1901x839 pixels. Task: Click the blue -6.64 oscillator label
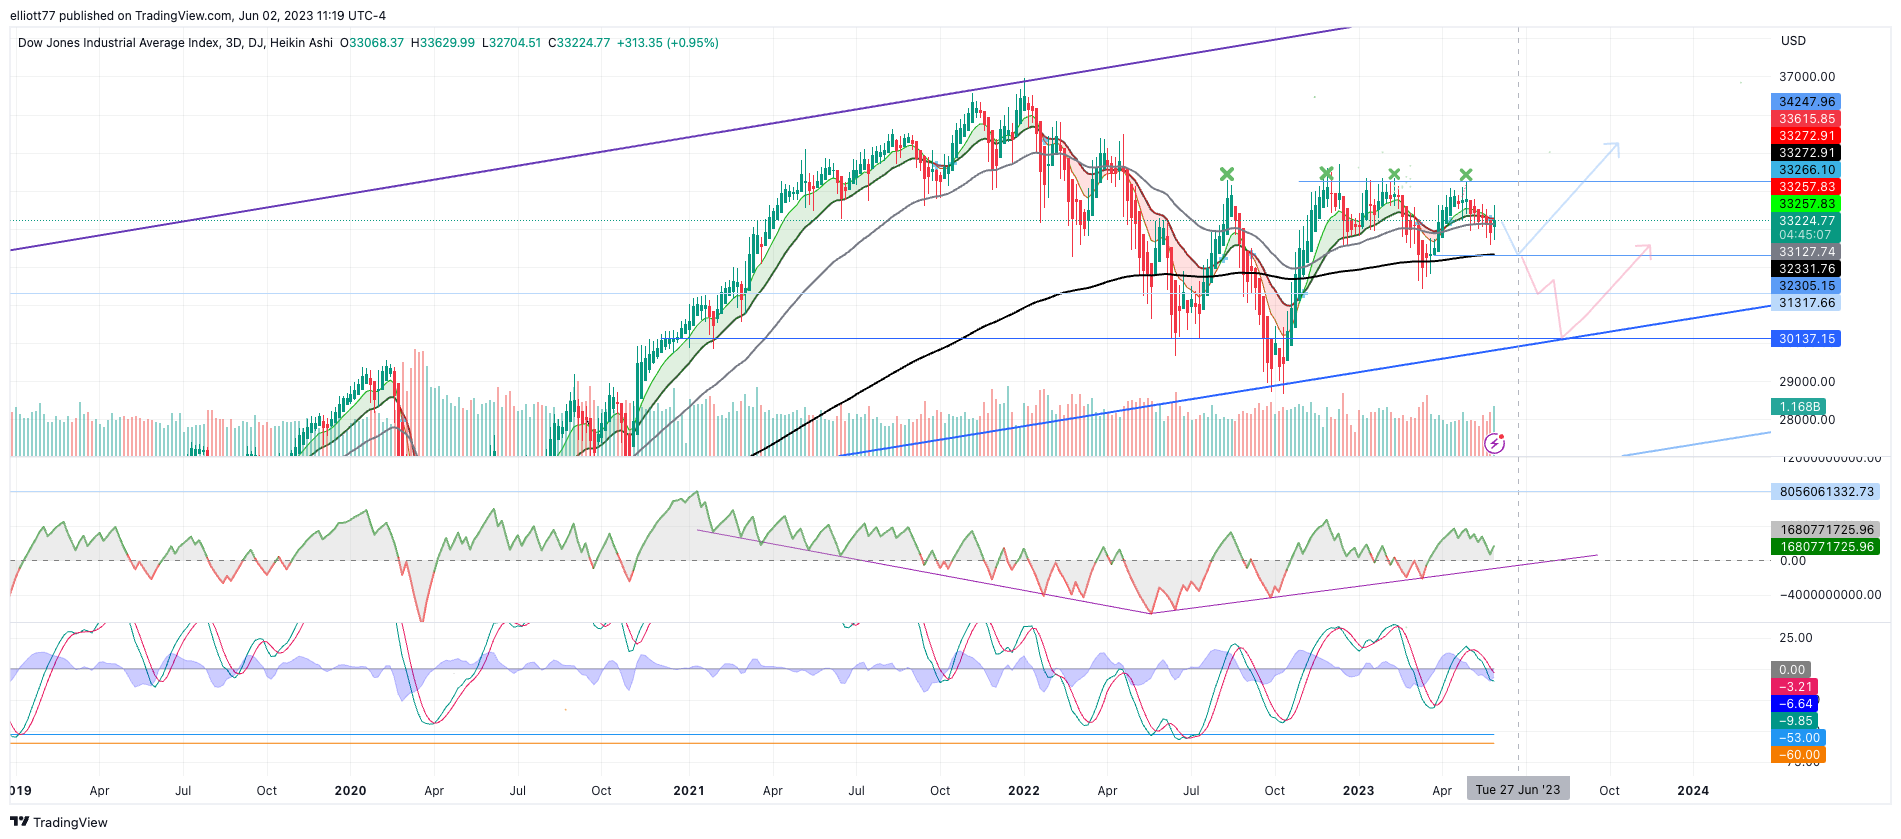(x=1795, y=704)
